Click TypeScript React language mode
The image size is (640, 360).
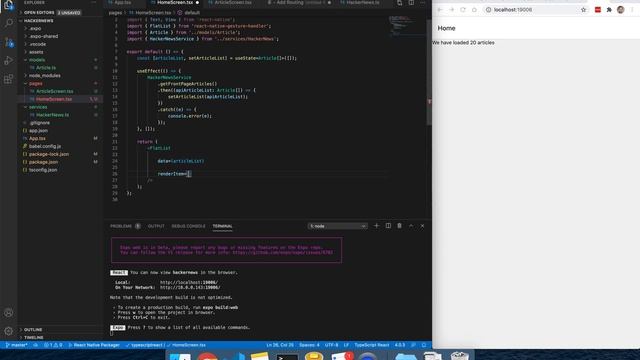[372, 345]
